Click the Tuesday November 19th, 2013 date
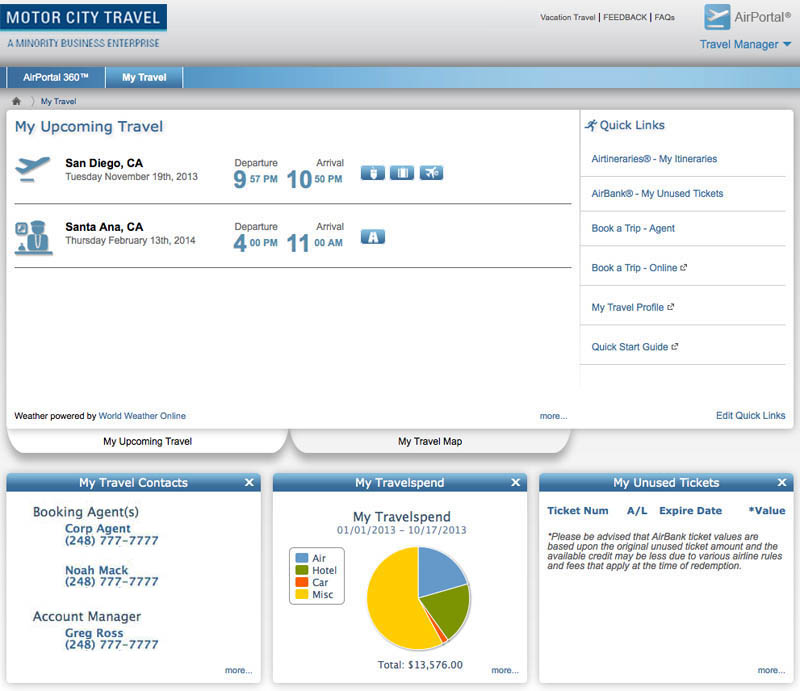This screenshot has width=800, height=691. pos(131,177)
